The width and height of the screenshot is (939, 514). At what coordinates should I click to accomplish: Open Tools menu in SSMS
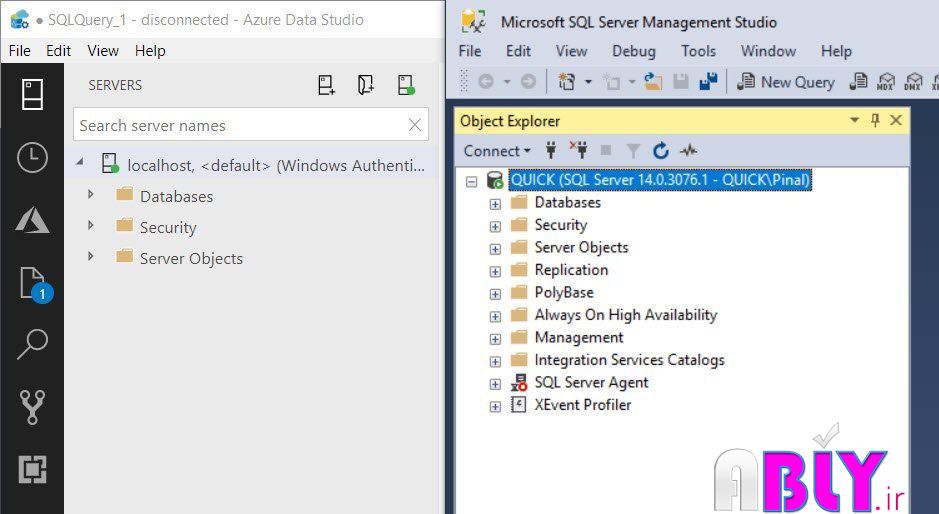pos(698,52)
